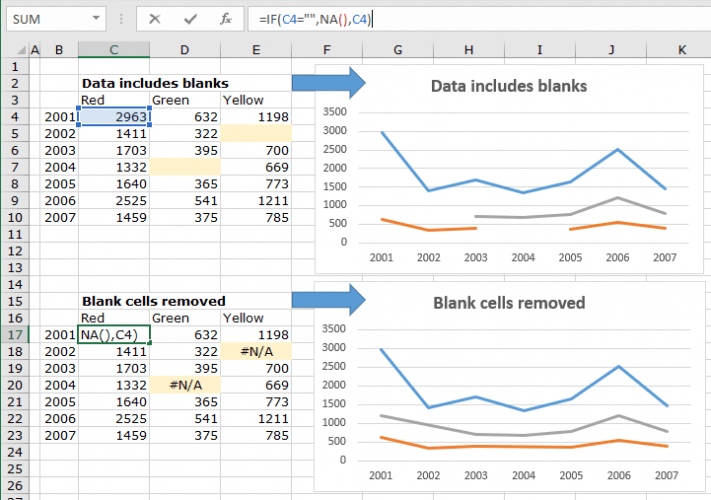This screenshot has height=500, width=711.
Task: Select row 11 header
Action: coord(15,234)
